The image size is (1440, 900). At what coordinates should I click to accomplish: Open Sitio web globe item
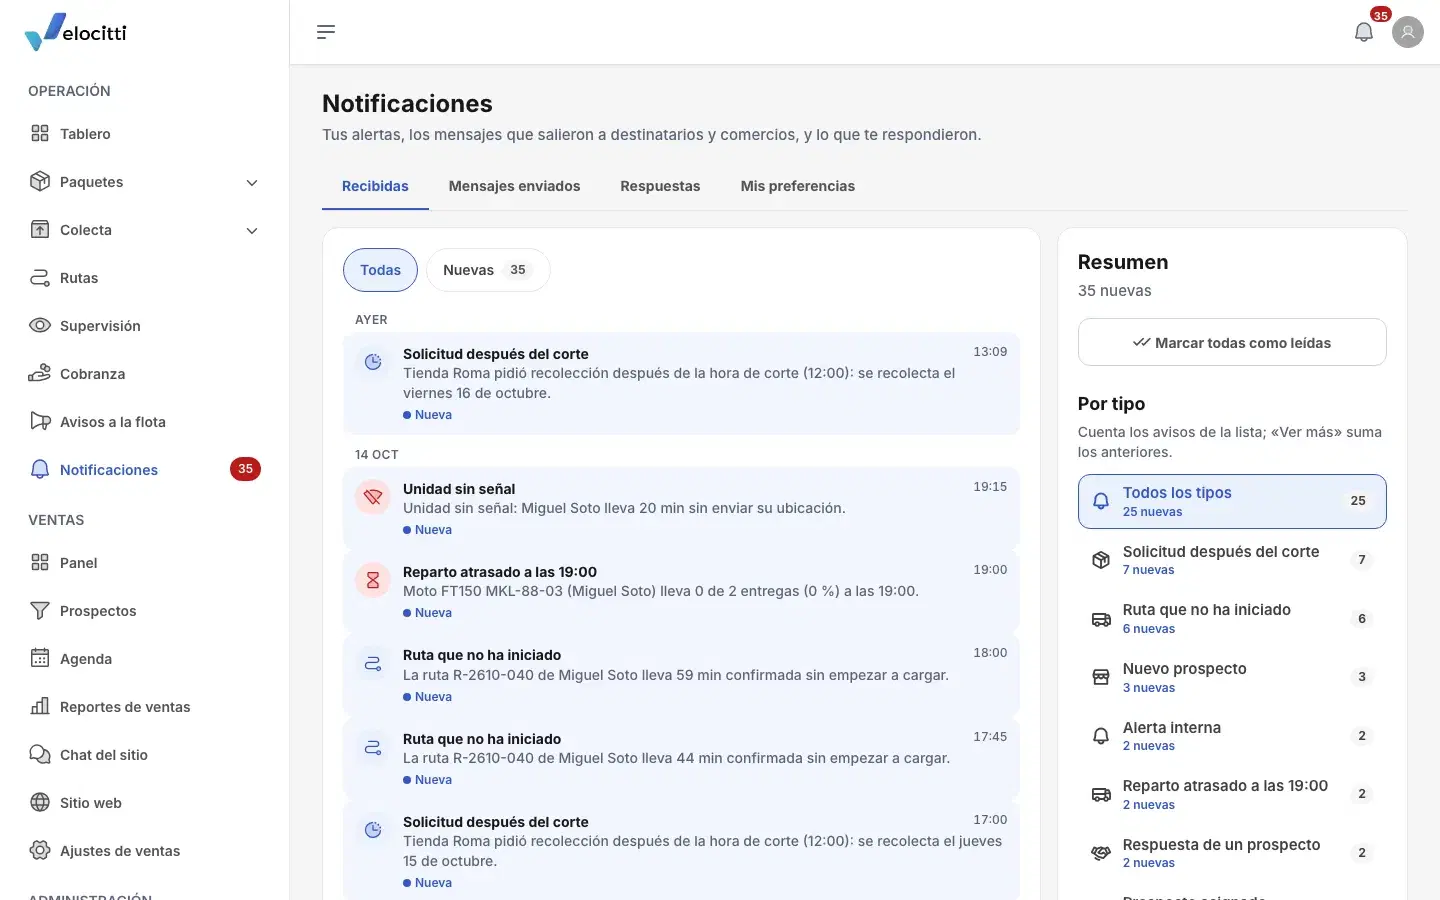(144, 803)
